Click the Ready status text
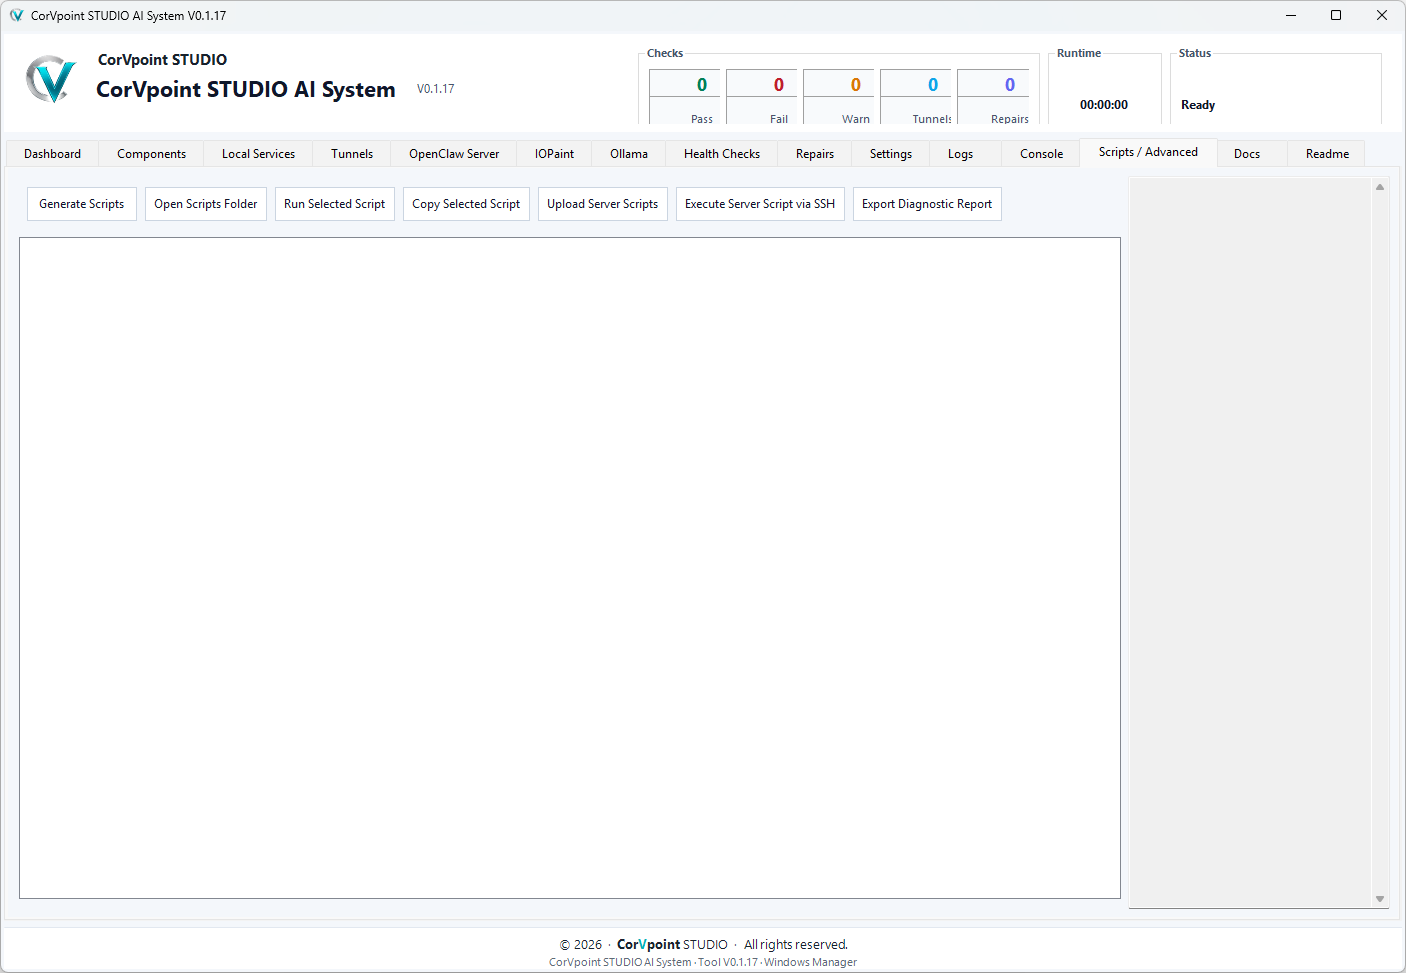This screenshot has width=1406, height=973. [1198, 105]
